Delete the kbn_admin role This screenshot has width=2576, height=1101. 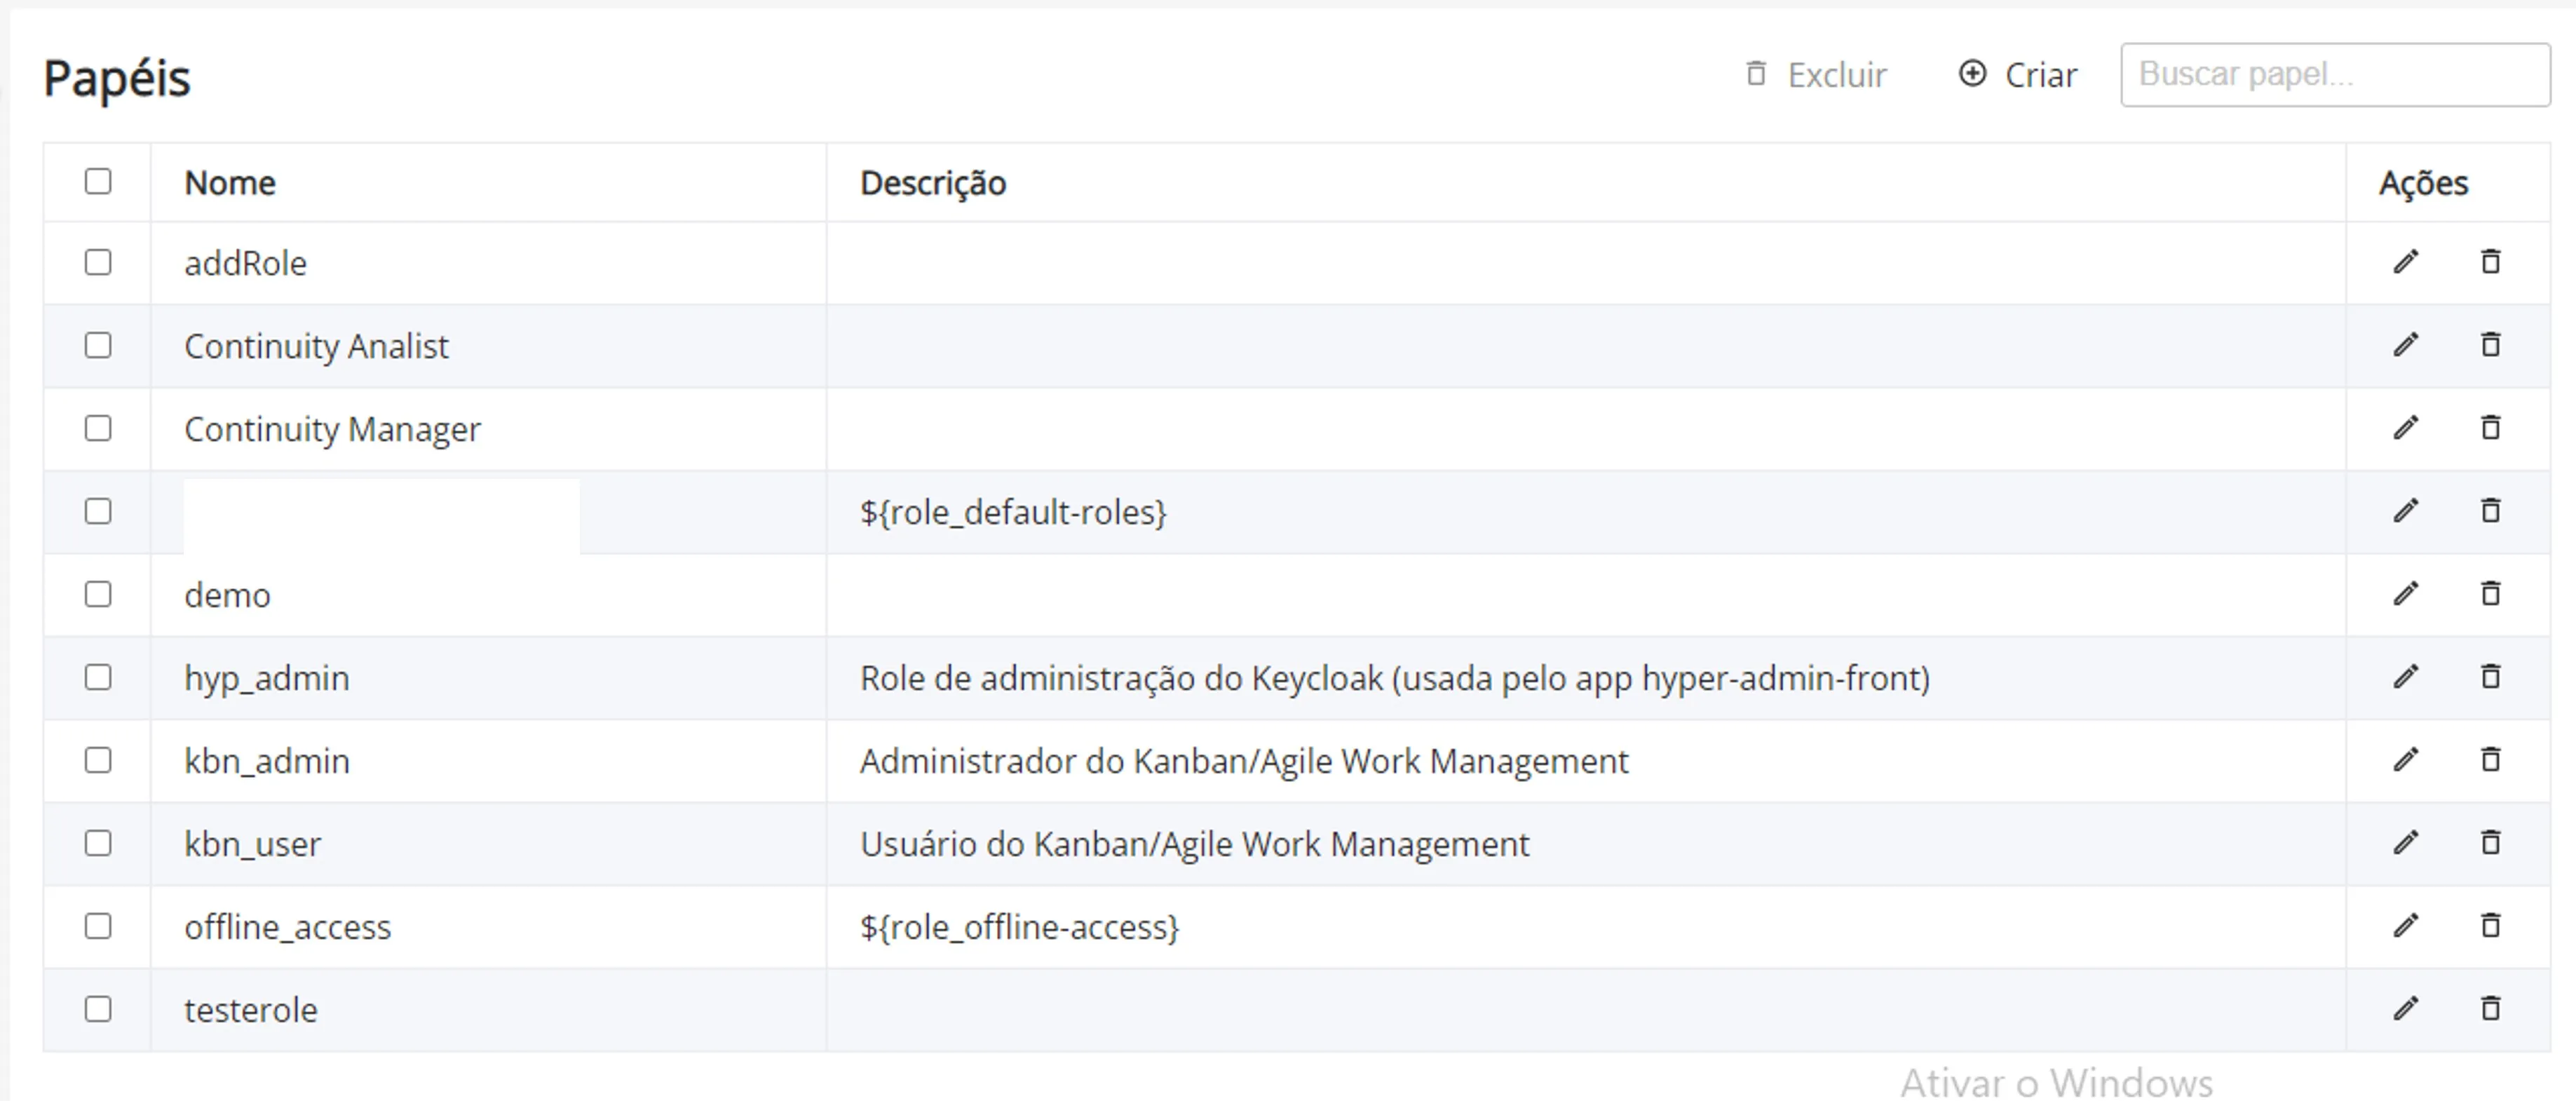tap(2491, 760)
